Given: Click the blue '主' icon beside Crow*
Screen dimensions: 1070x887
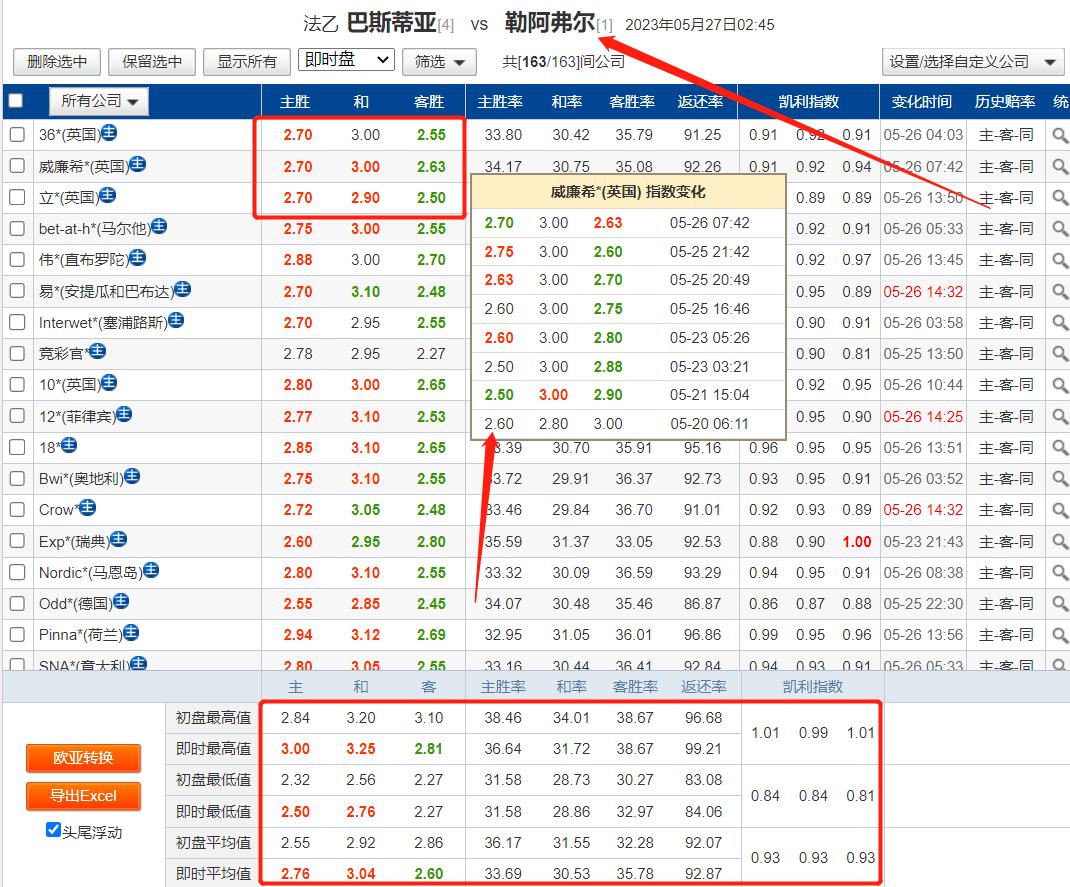Looking at the screenshot, I should tap(87, 508).
